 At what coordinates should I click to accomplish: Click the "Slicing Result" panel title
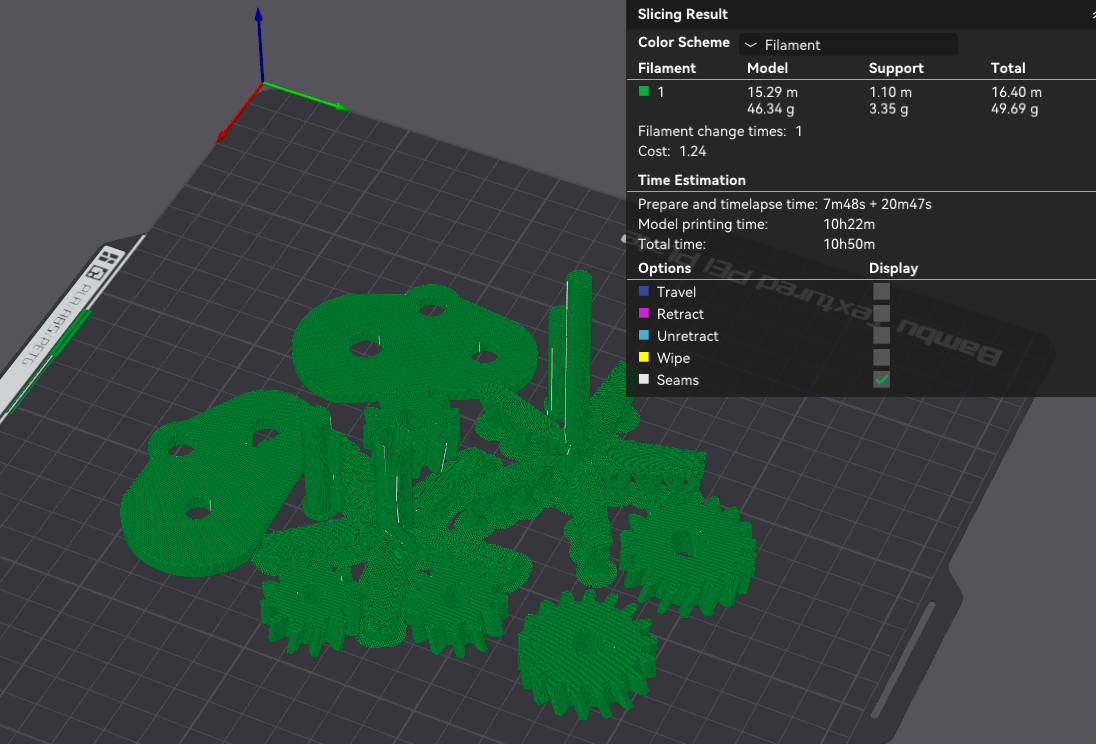pos(682,14)
